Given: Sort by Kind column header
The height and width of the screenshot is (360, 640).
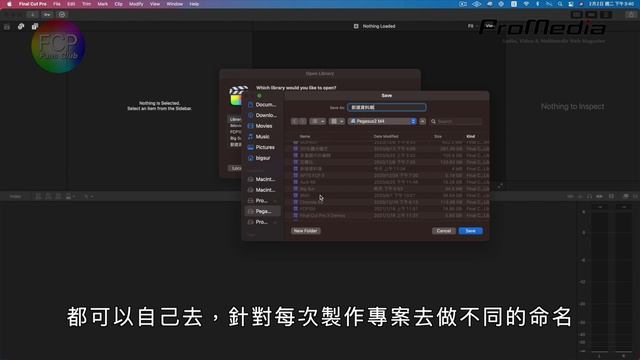Looking at the screenshot, I should 471,136.
